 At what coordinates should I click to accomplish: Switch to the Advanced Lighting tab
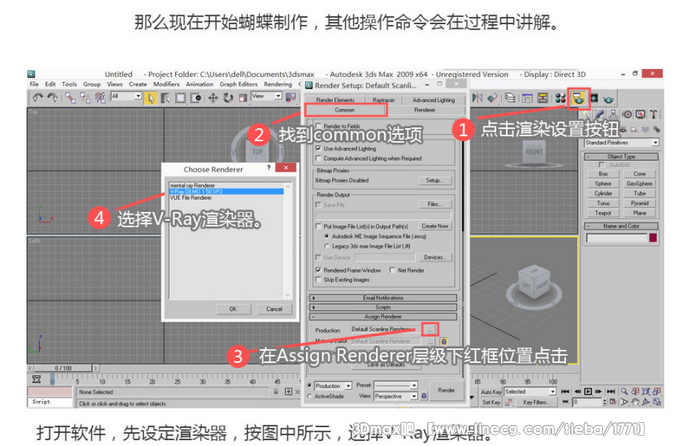click(x=434, y=100)
